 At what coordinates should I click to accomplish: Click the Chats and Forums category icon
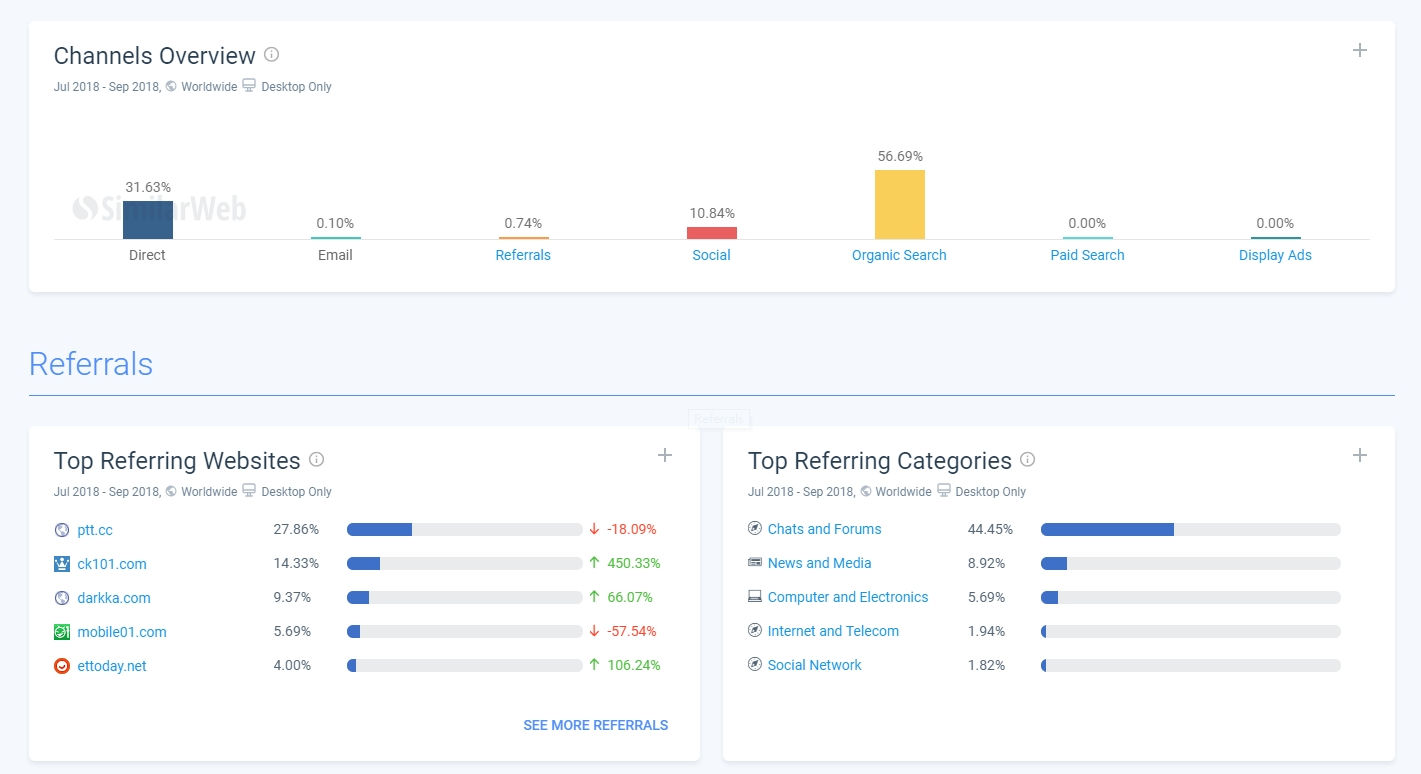tap(755, 529)
